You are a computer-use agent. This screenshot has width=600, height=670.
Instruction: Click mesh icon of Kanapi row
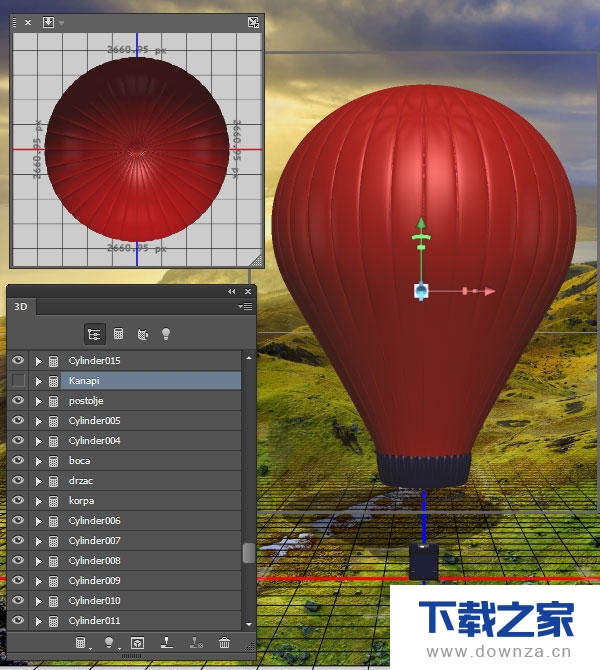[53, 381]
